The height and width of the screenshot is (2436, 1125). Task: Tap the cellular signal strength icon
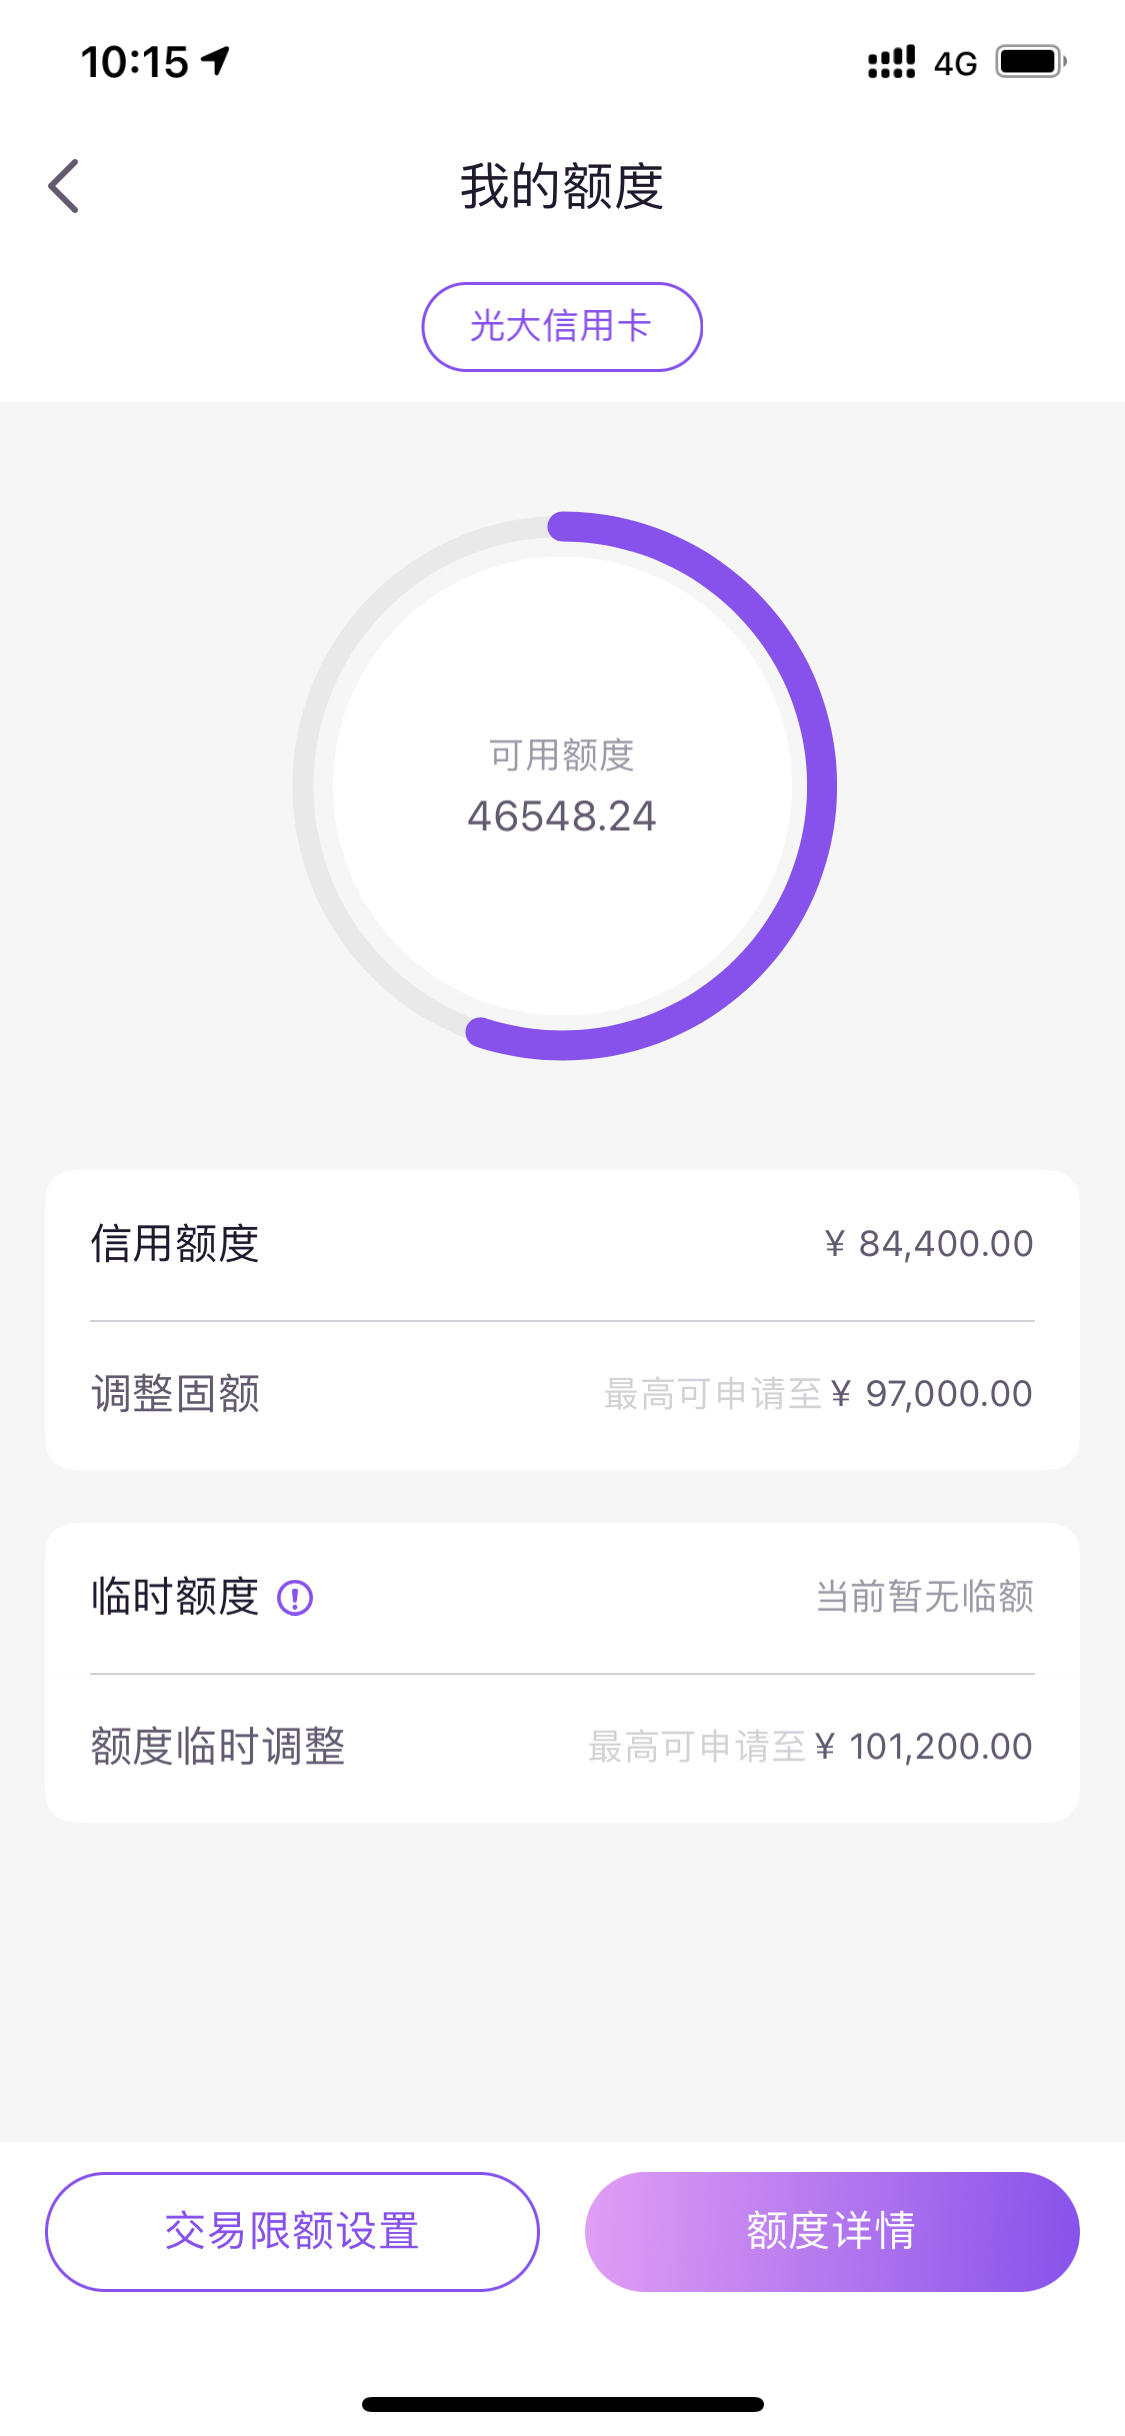(891, 62)
